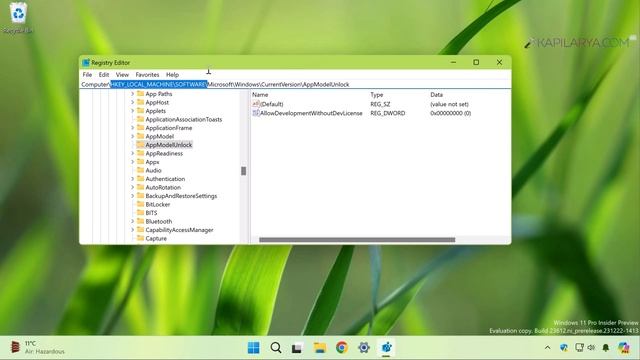Open the File menu

coord(87,75)
